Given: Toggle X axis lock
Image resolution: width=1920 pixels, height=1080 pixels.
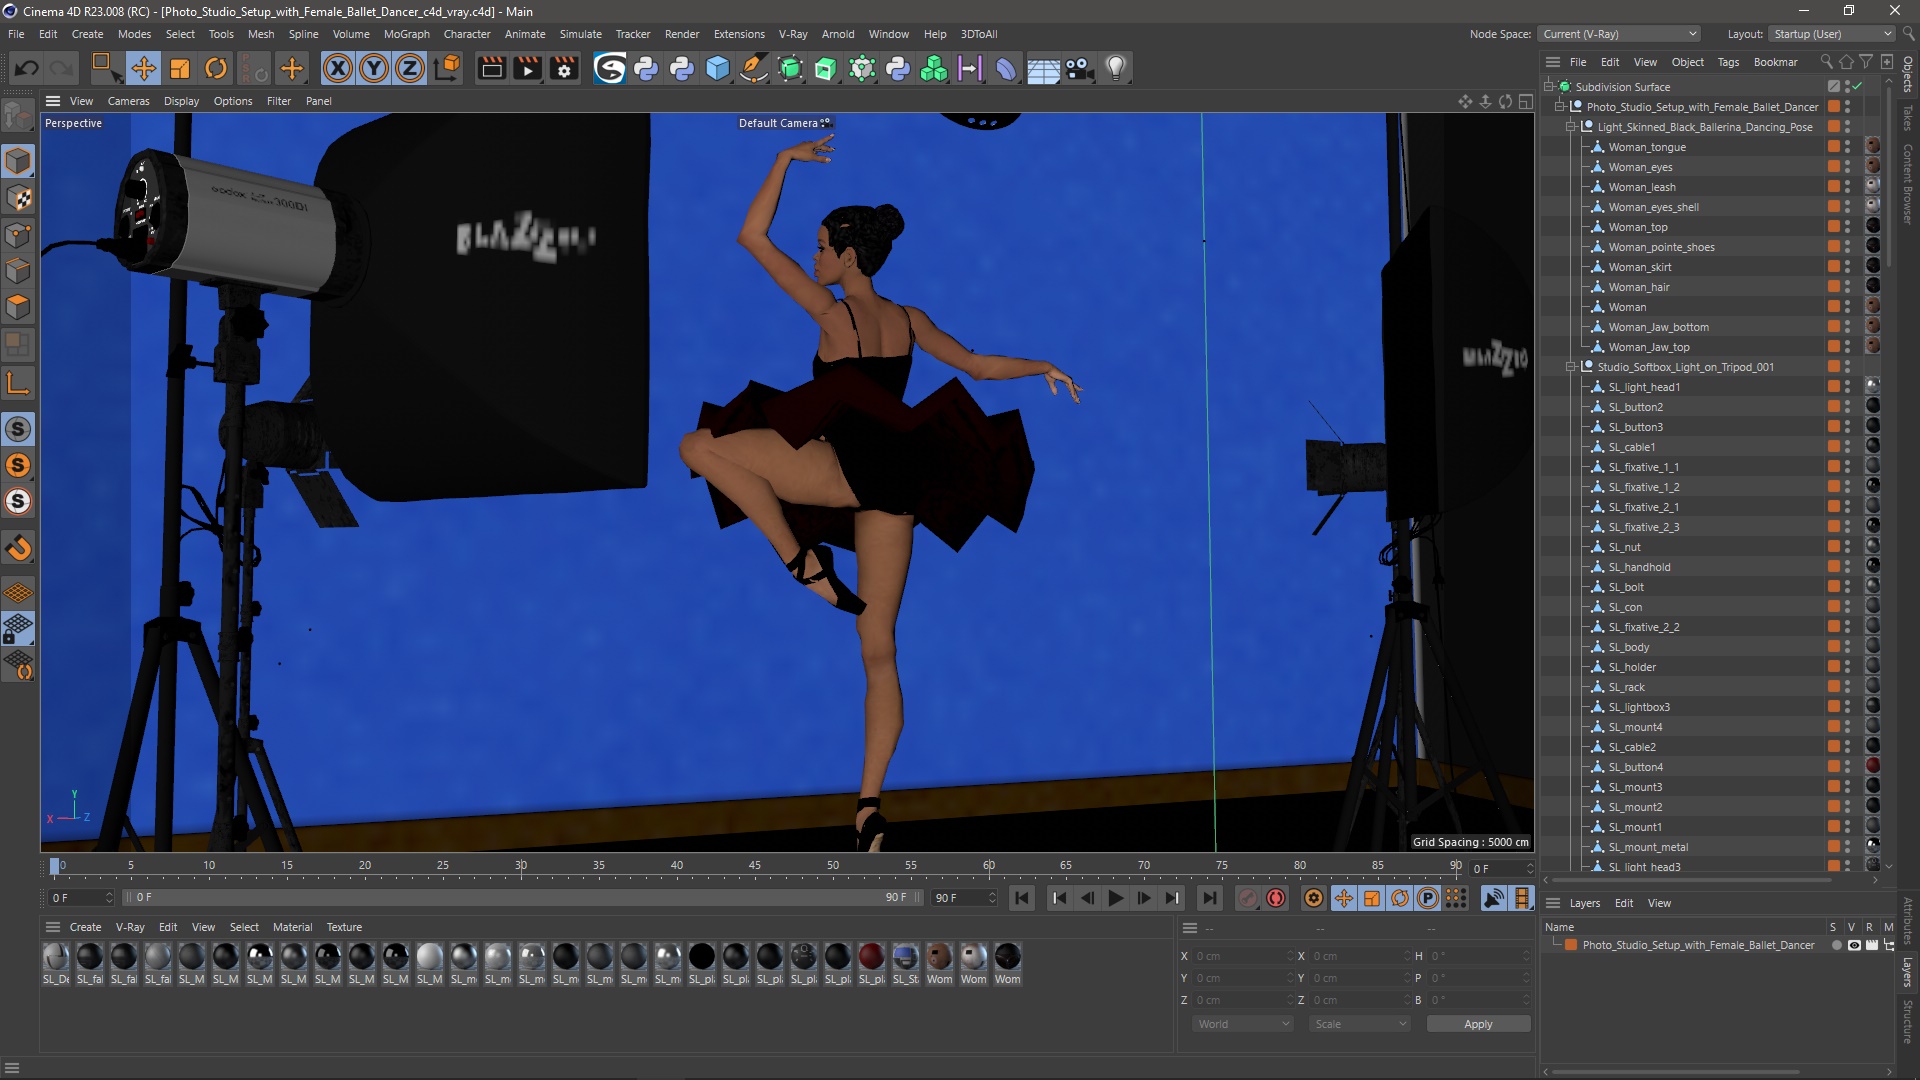Looking at the screenshot, I should coord(338,68).
